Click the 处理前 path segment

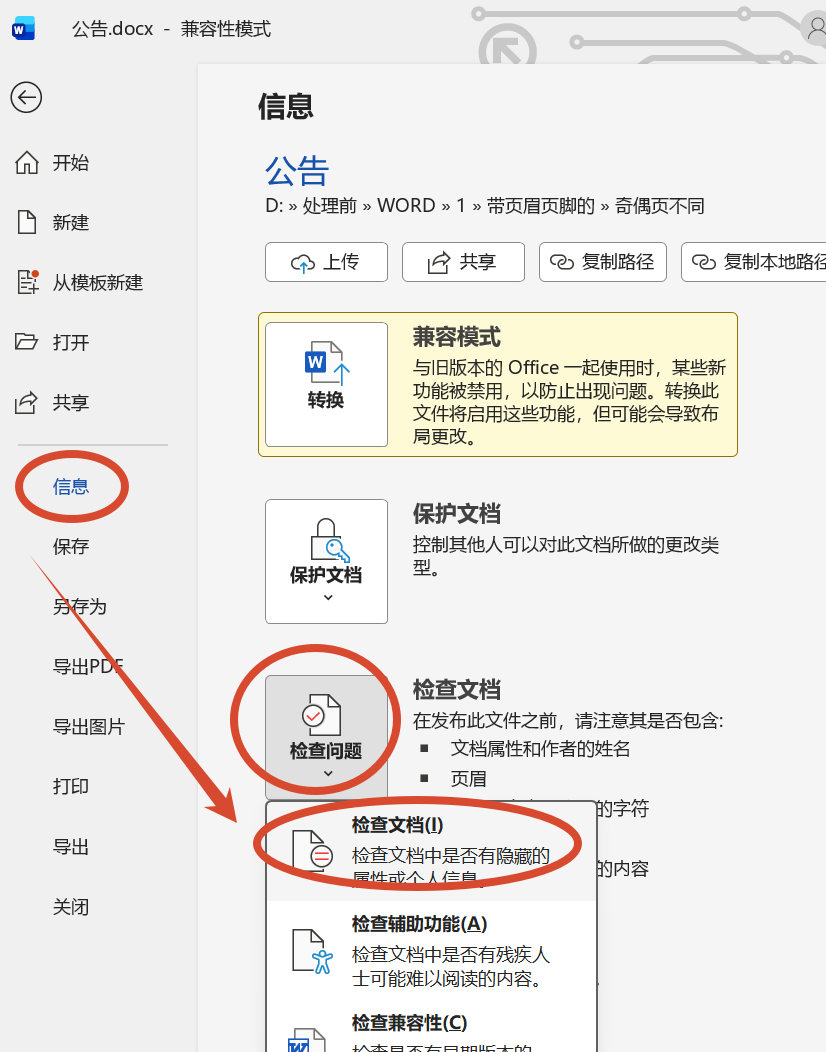point(329,205)
